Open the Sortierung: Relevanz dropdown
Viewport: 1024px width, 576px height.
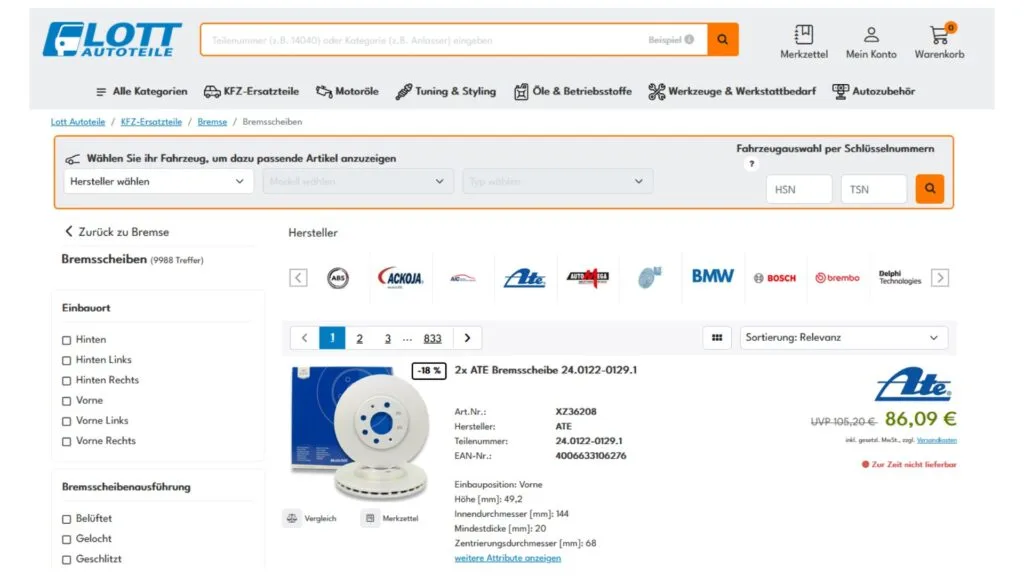(x=843, y=338)
